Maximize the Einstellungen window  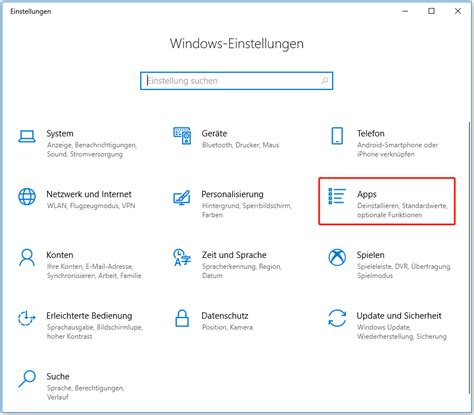tap(431, 11)
